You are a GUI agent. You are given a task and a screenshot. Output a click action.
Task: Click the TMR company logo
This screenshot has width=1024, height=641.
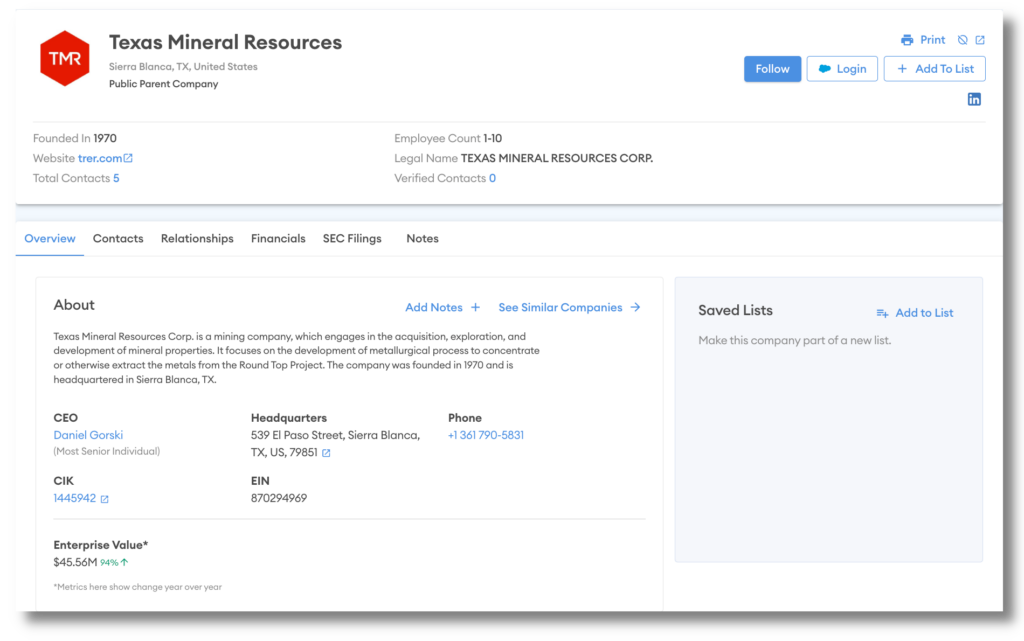tap(65, 59)
